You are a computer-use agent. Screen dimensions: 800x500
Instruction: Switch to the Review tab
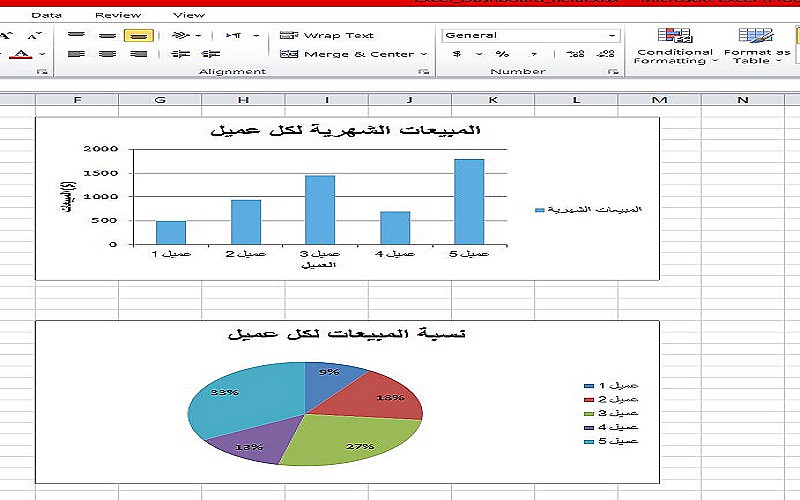pos(118,15)
